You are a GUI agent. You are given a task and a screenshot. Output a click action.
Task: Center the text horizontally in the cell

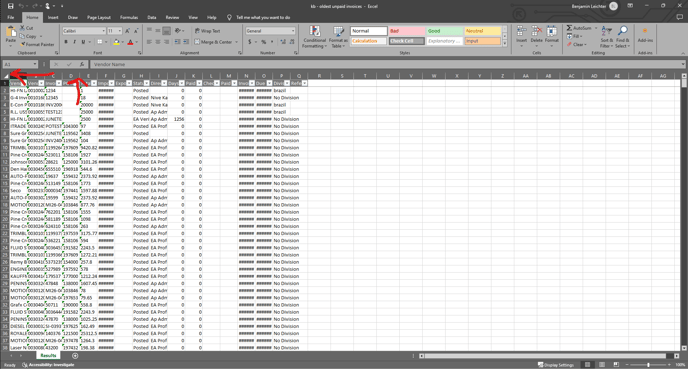click(x=158, y=42)
